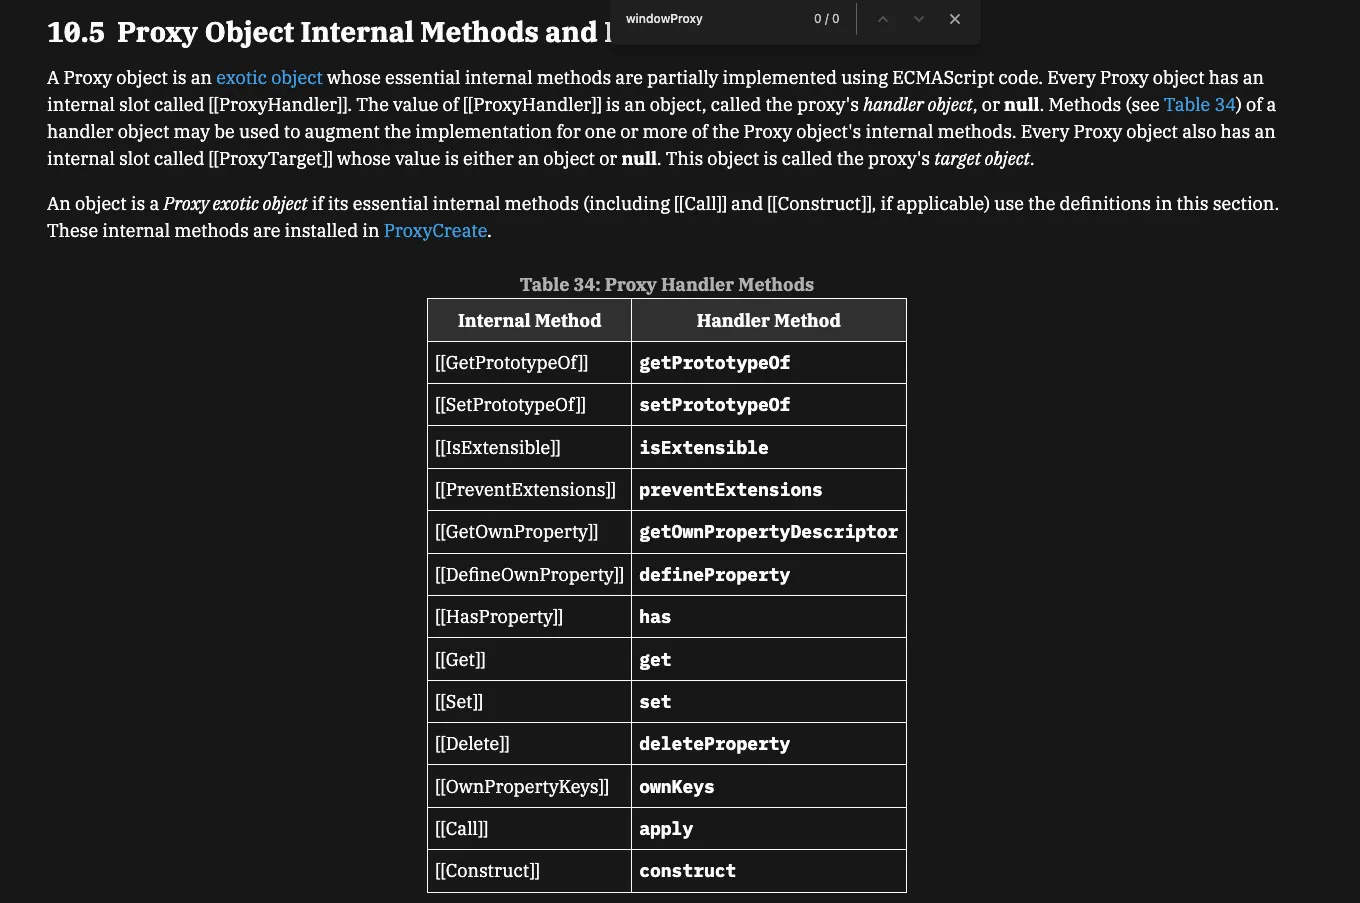
Task: Follow the "Table 34" link in the paragraph
Action: tap(1200, 105)
